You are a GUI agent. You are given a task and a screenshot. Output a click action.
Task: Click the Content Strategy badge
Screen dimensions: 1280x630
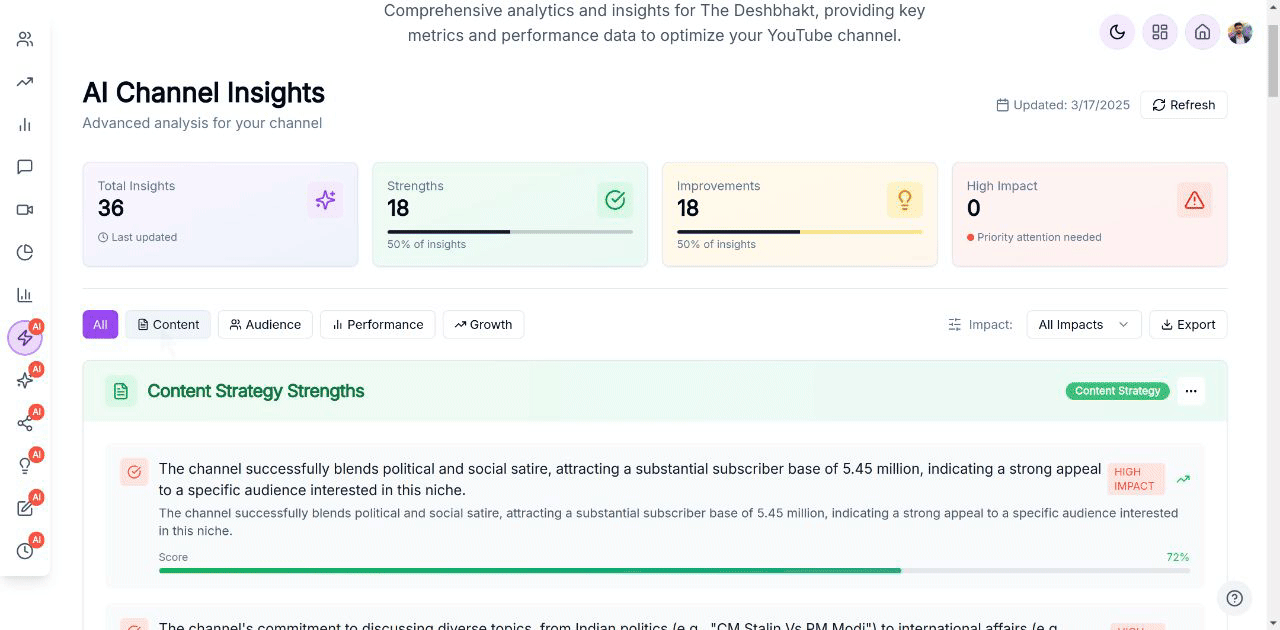(x=1118, y=391)
